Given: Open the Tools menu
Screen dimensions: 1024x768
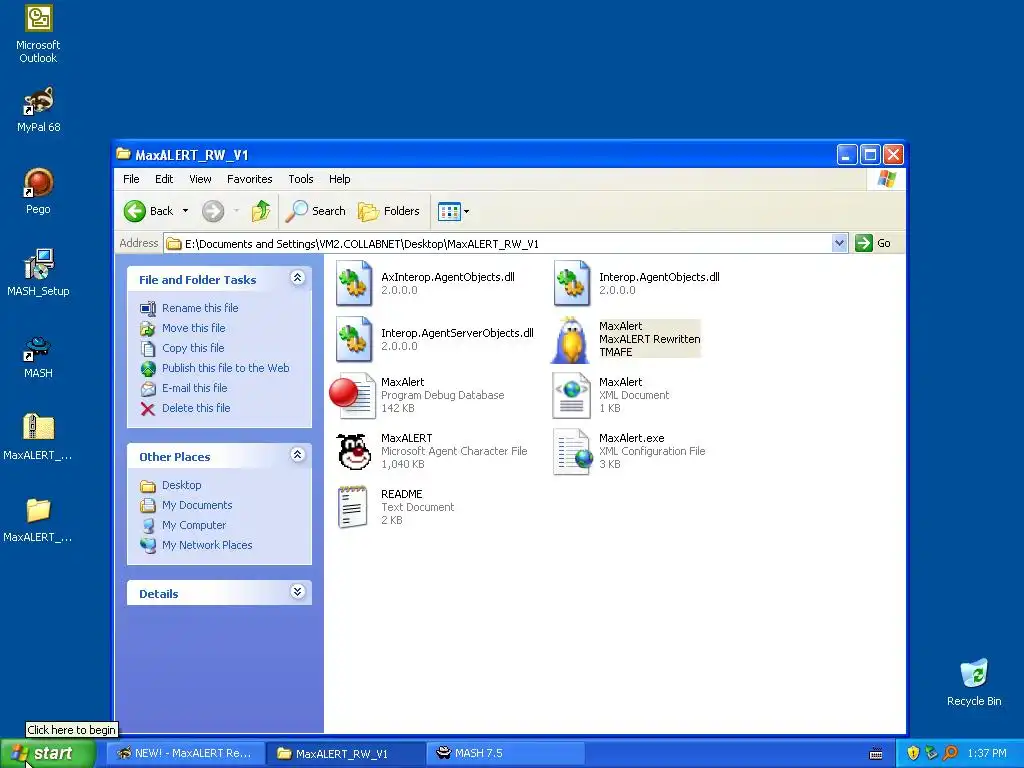Looking at the screenshot, I should 301,179.
